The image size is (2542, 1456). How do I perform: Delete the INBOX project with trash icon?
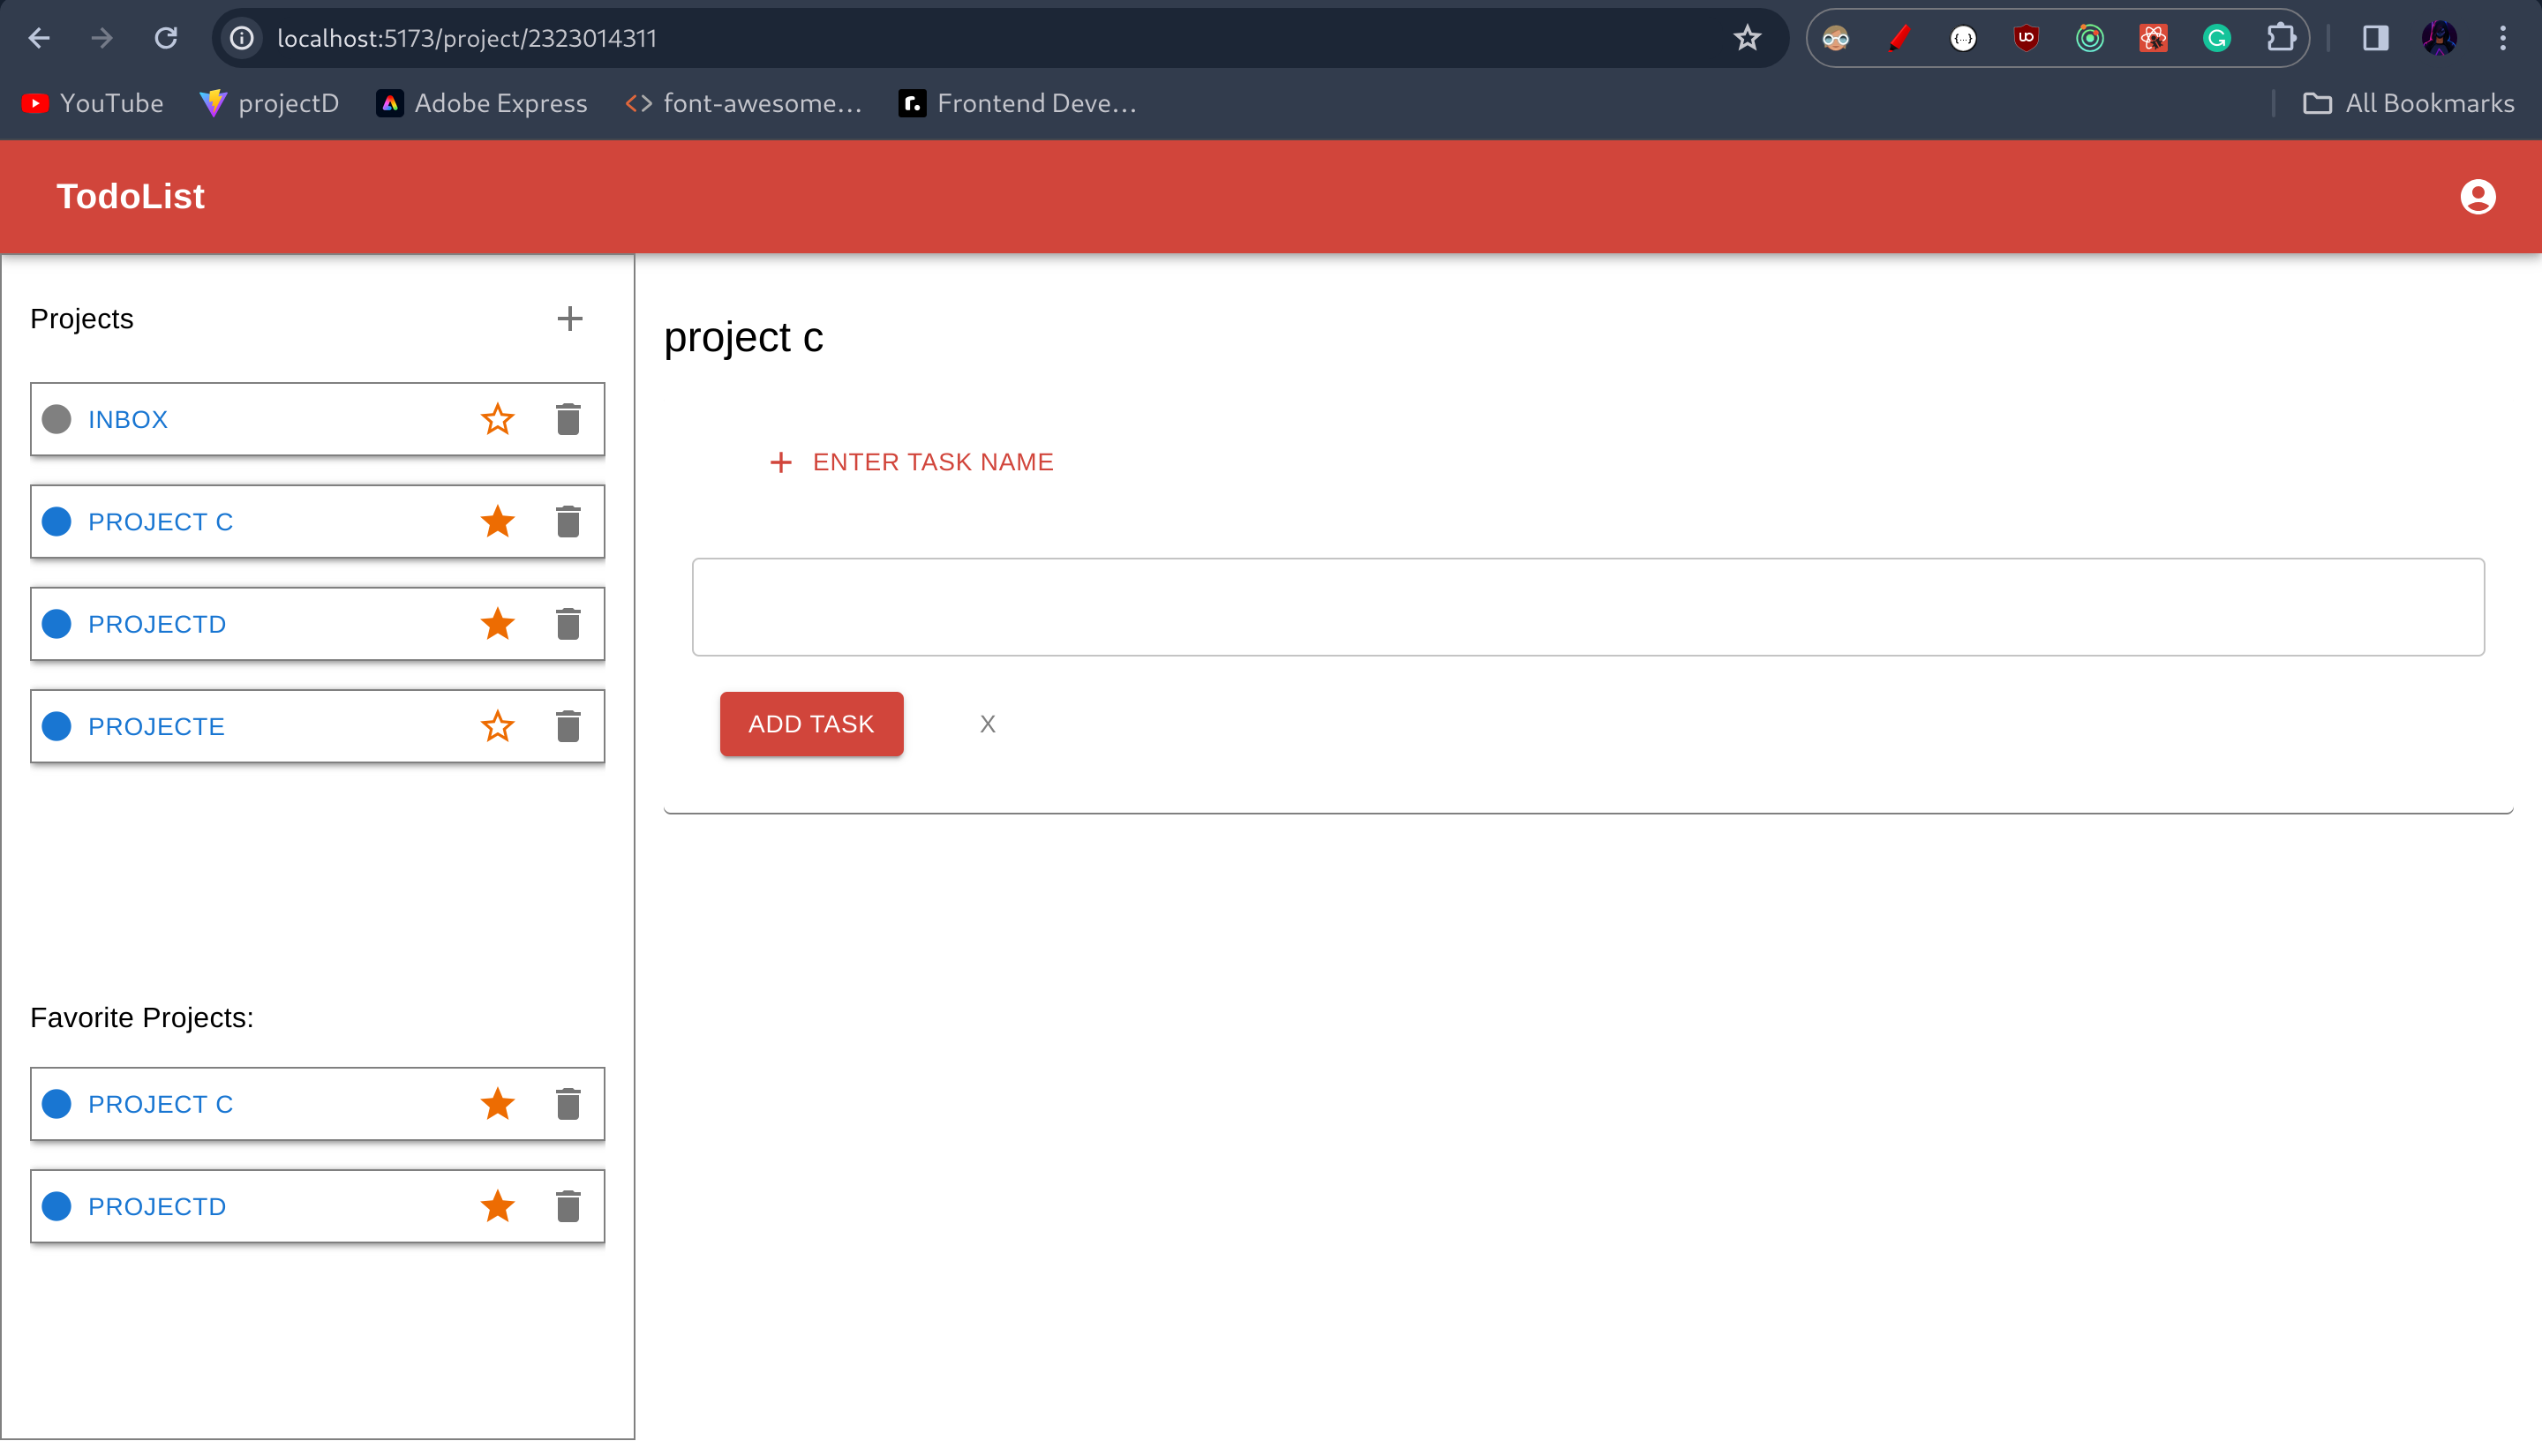[568, 419]
